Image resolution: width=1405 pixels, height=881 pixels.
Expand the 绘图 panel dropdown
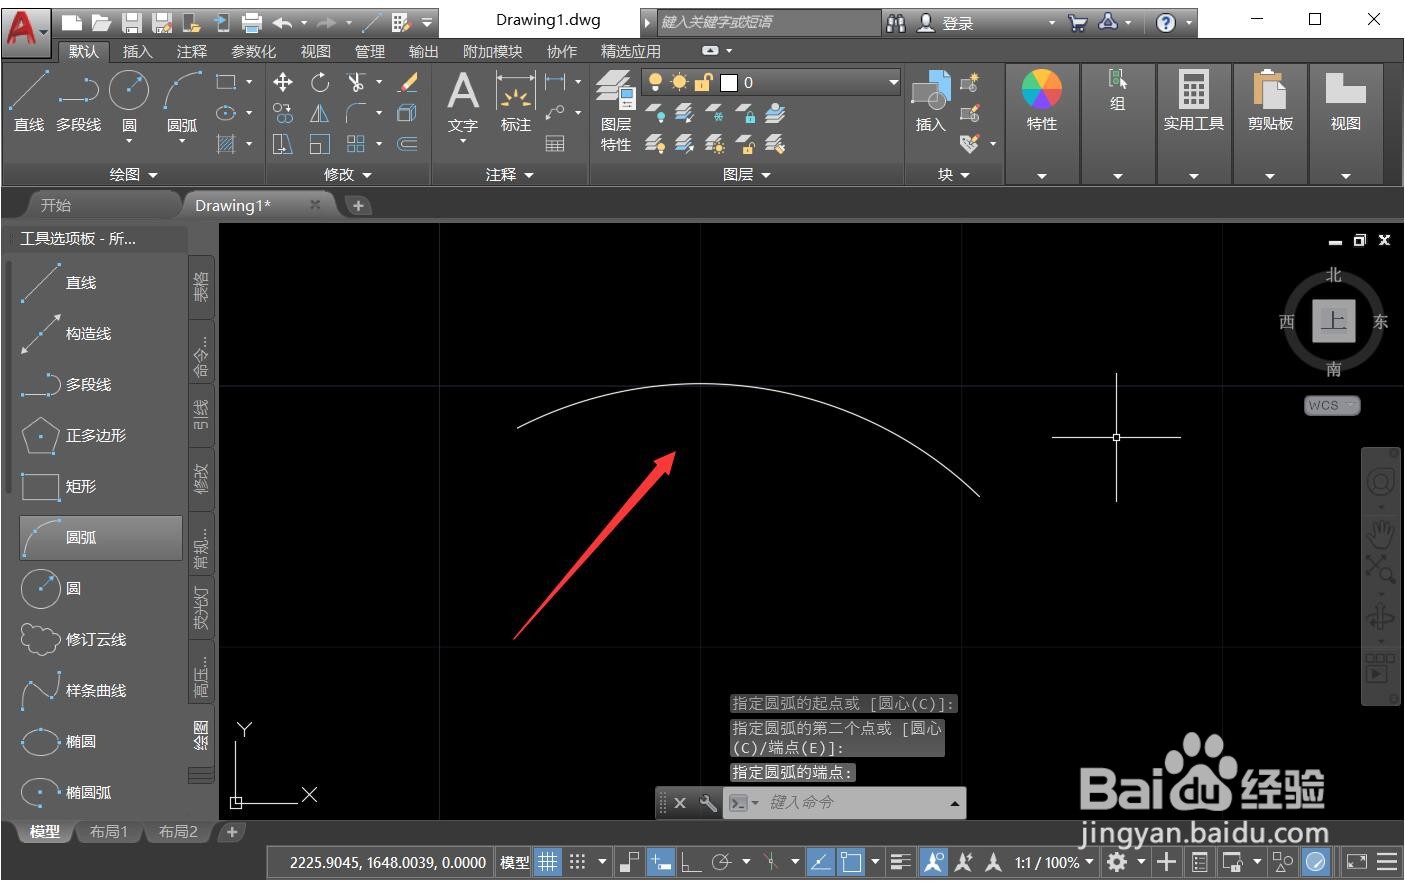(x=134, y=174)
